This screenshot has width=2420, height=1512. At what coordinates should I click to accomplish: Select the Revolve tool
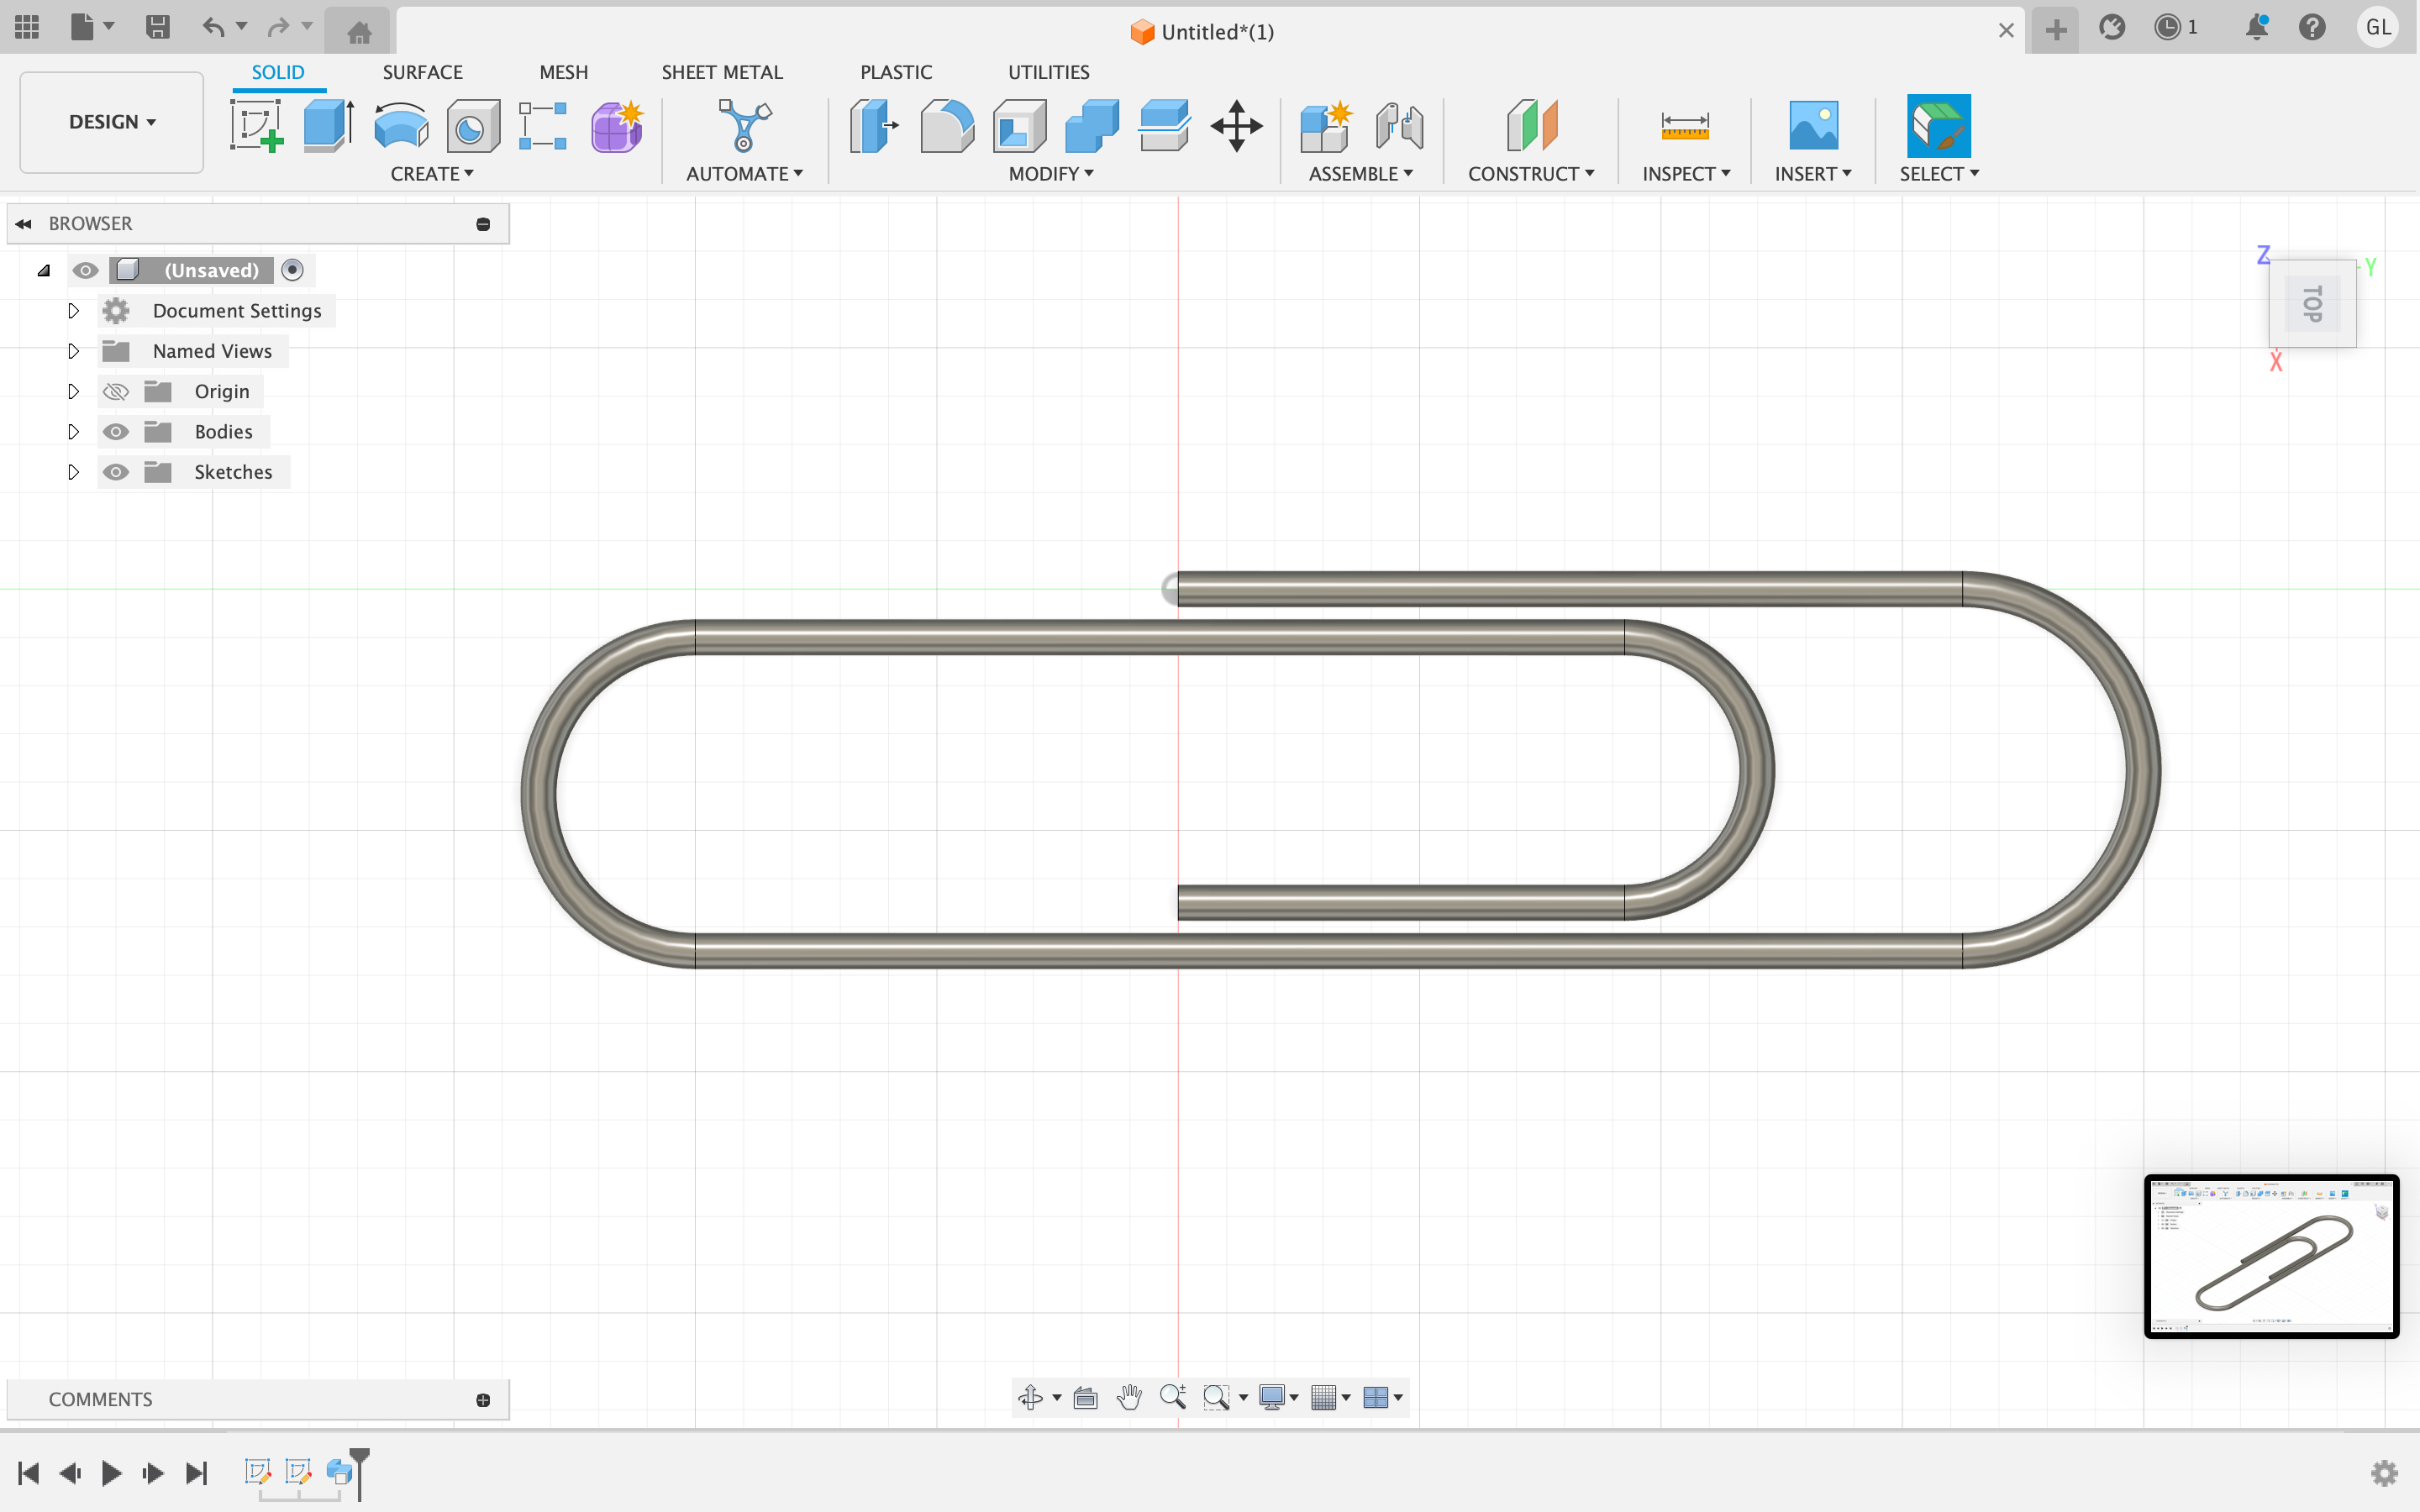401,126
